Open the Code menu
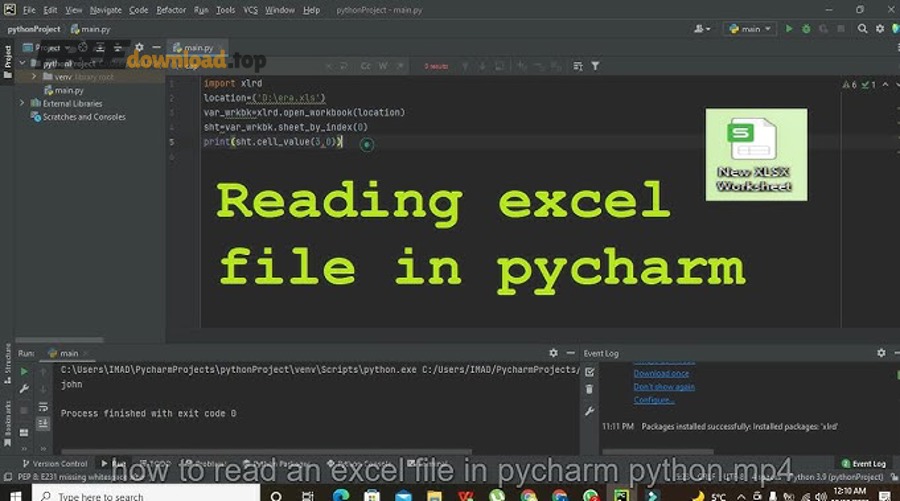 138,10
